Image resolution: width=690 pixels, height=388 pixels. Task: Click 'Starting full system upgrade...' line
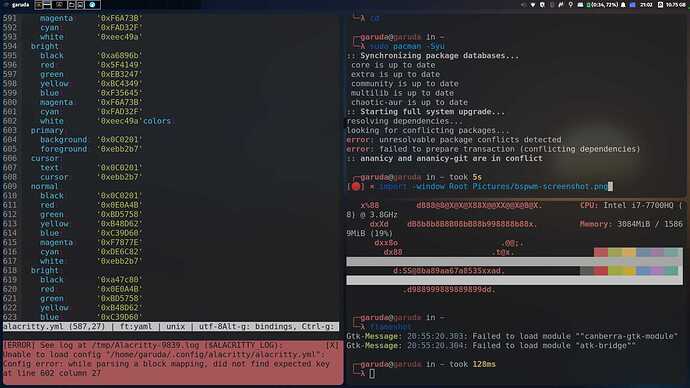click(x=433, y=112)
